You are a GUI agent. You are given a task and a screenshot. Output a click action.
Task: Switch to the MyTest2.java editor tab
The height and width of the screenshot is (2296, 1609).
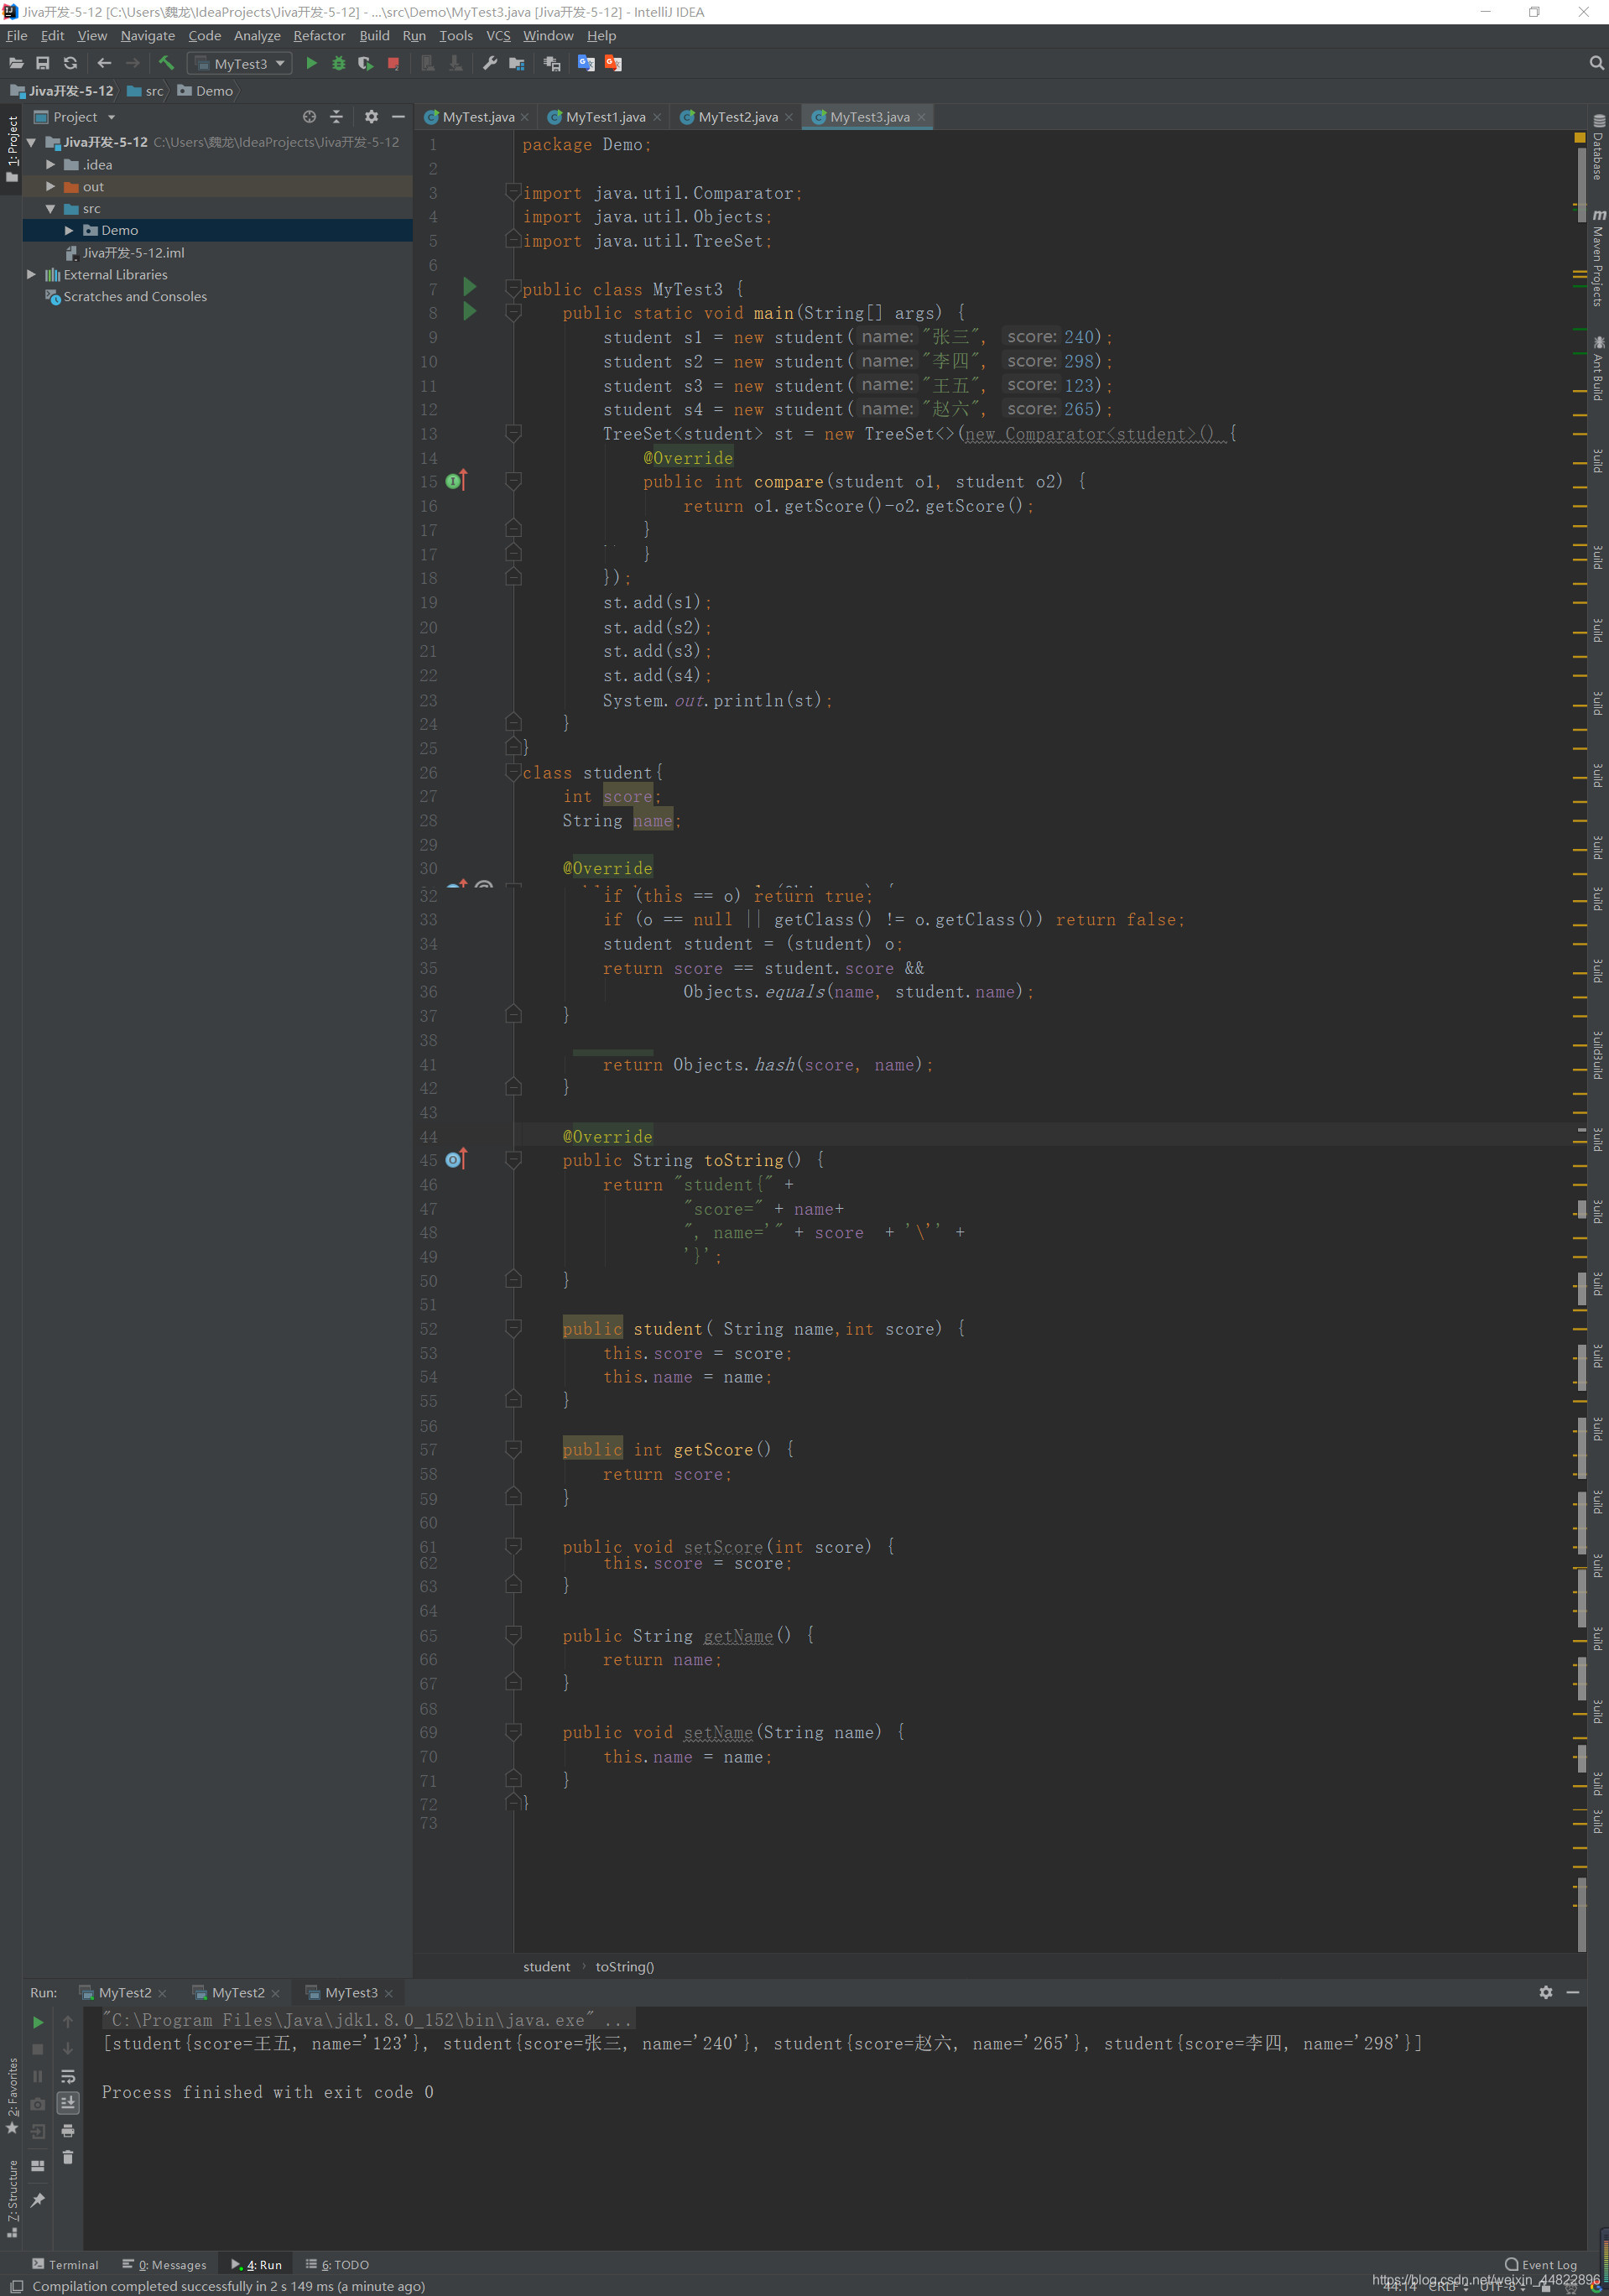click(x=738, y=117)
